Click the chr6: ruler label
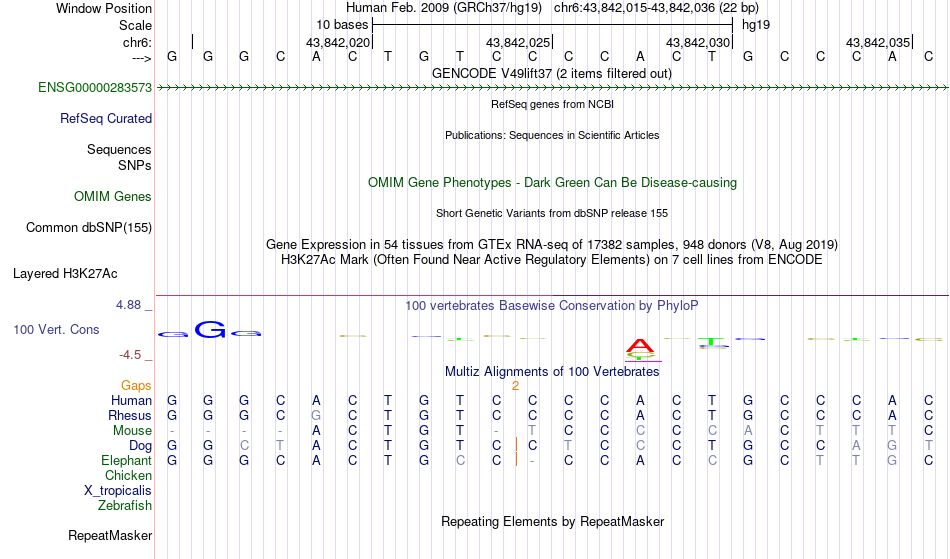Screen dimensions: 950x559 138,42
